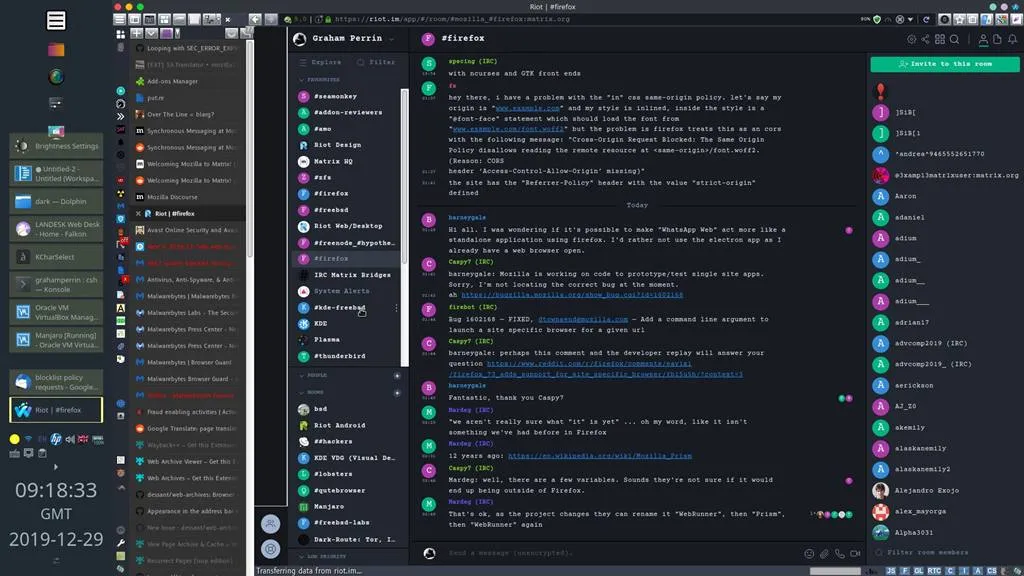This screenshot has height=576, width=1024.
Task: Click the round settings icon below communities
Action: coord(270,549)
